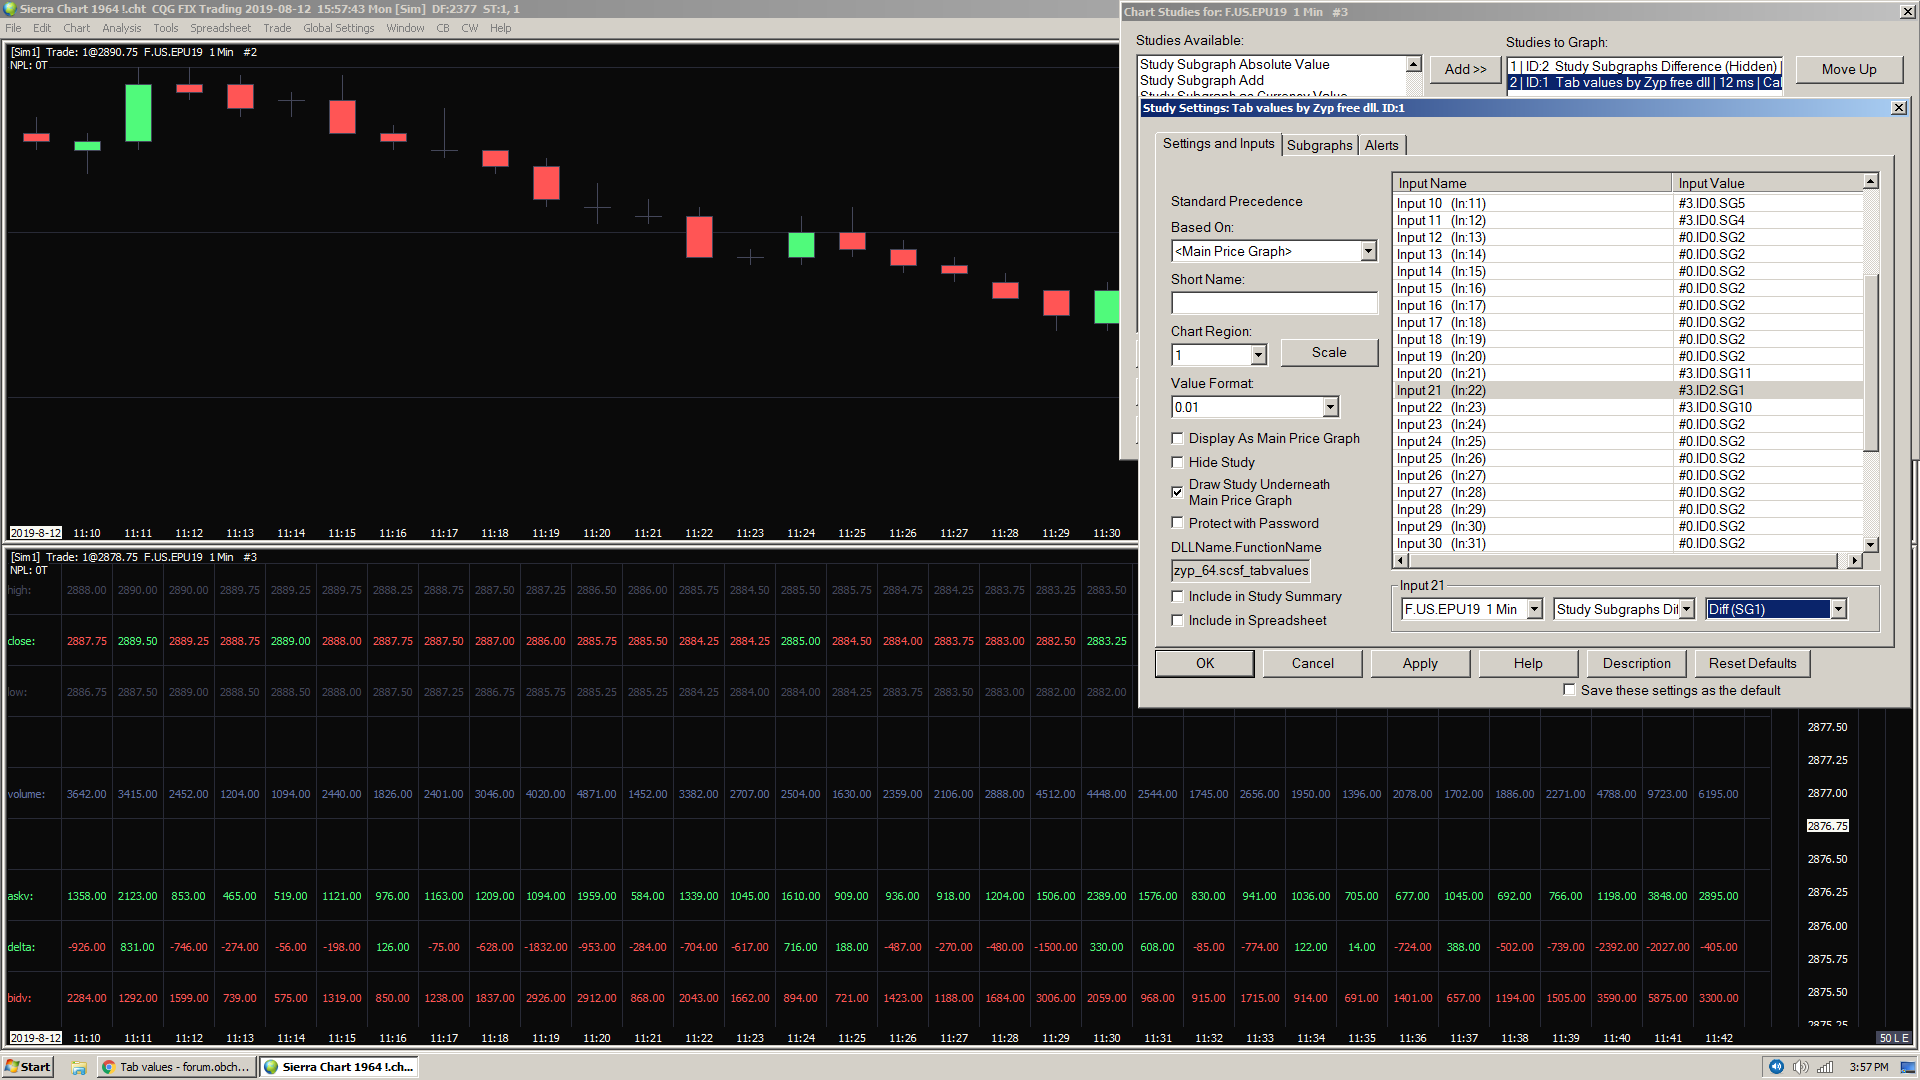Click the volume speaker tray icon

click(x=1800, y=1067)
